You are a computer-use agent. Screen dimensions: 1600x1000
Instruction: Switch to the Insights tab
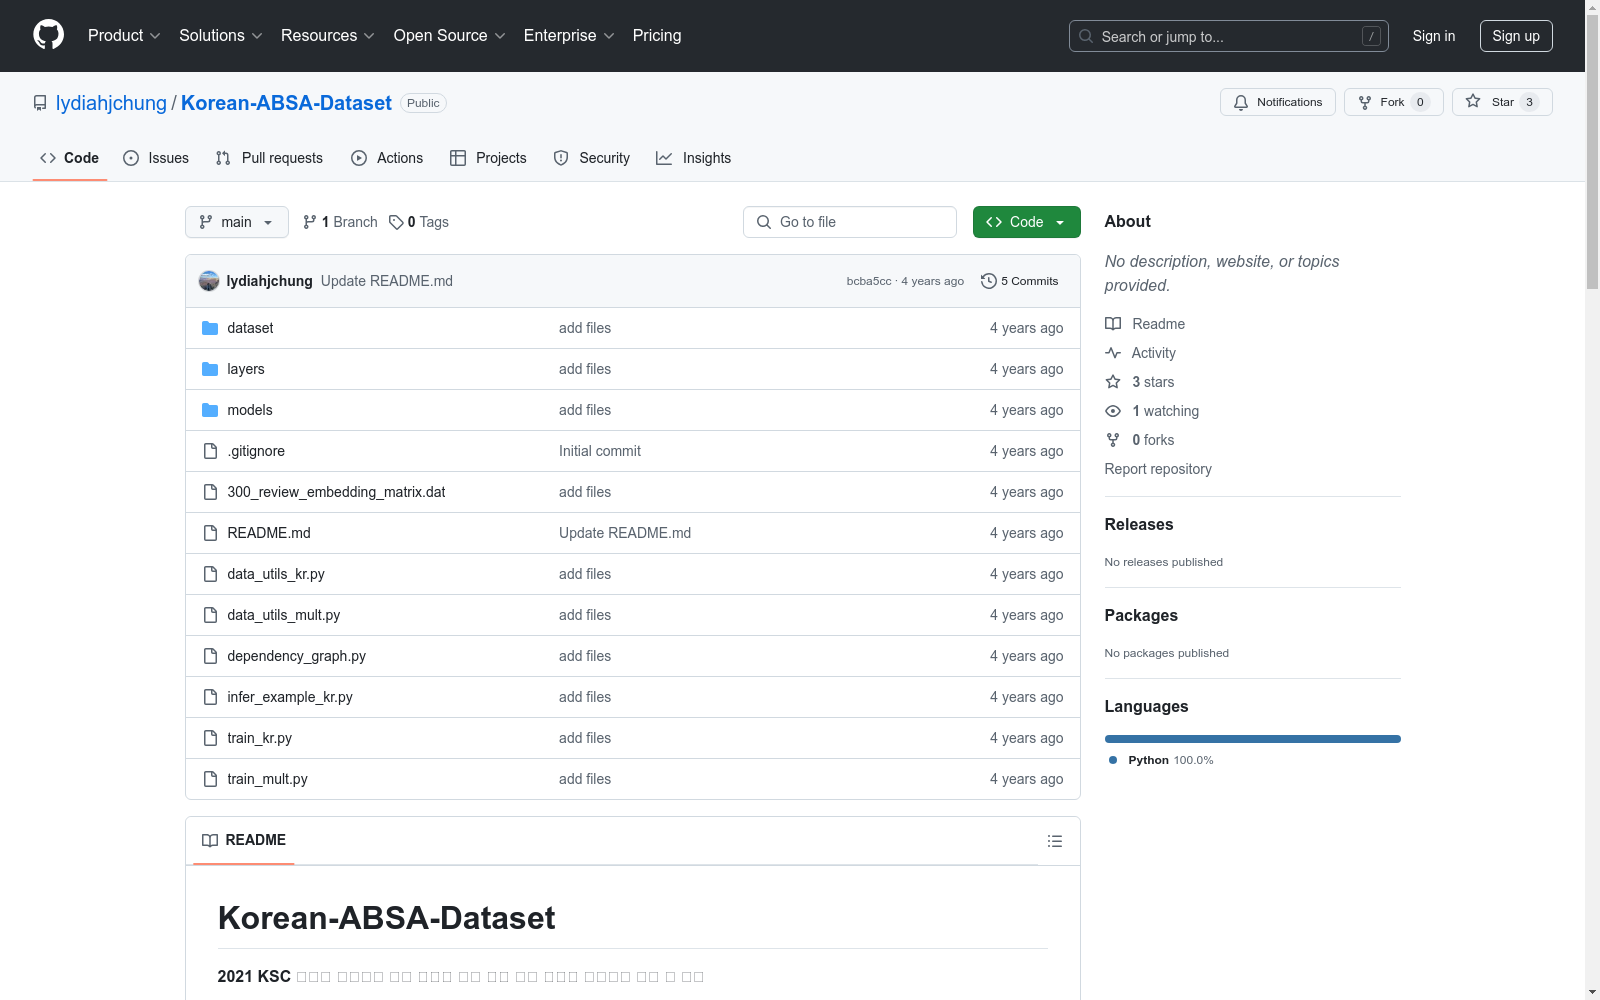pos(694,158)
